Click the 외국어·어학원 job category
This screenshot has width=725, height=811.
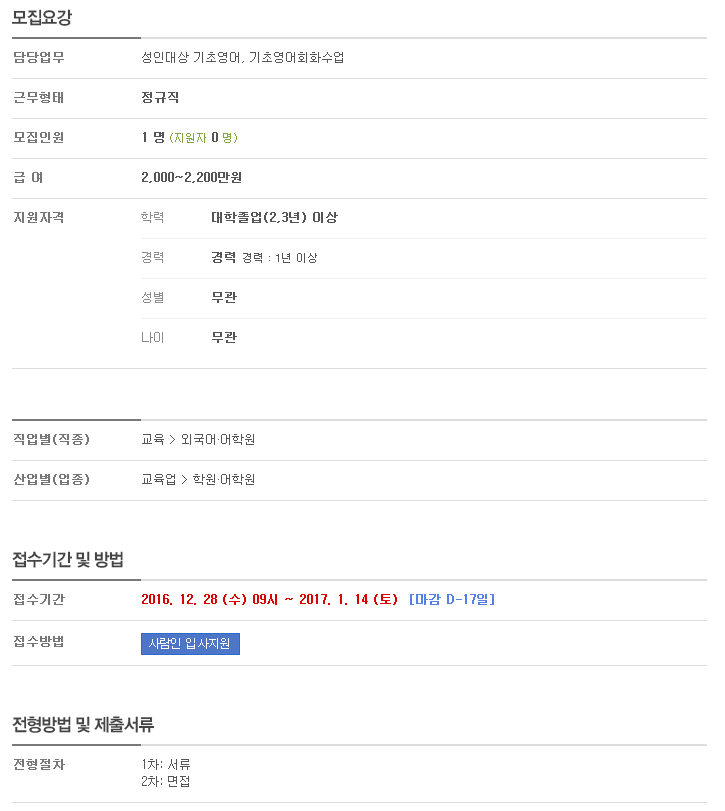[218, 439]
